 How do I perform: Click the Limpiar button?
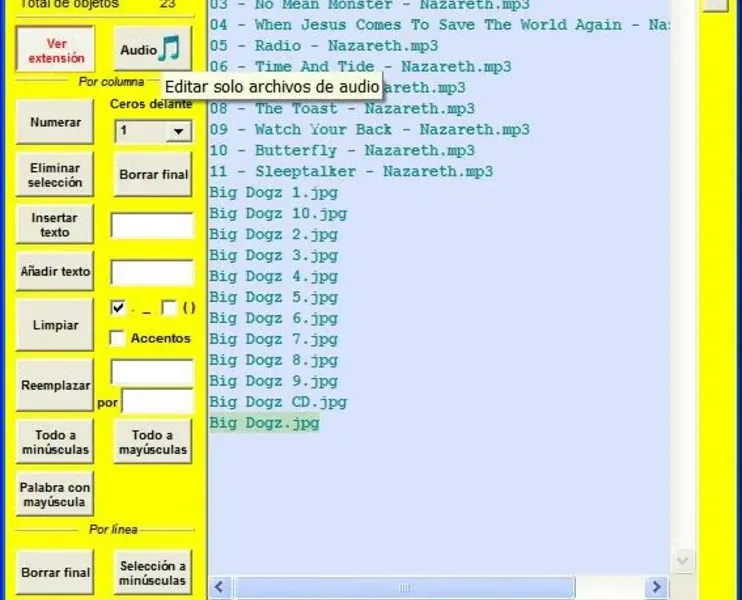(x=55, y=325)
